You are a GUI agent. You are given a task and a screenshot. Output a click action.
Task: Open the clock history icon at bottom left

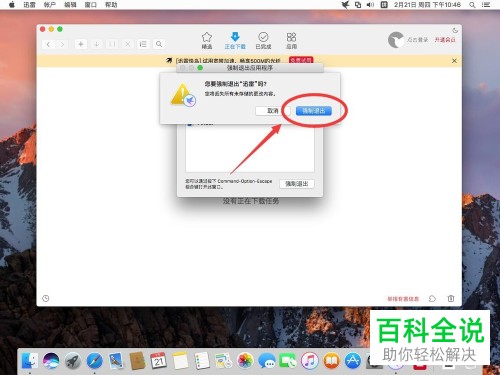46,298
